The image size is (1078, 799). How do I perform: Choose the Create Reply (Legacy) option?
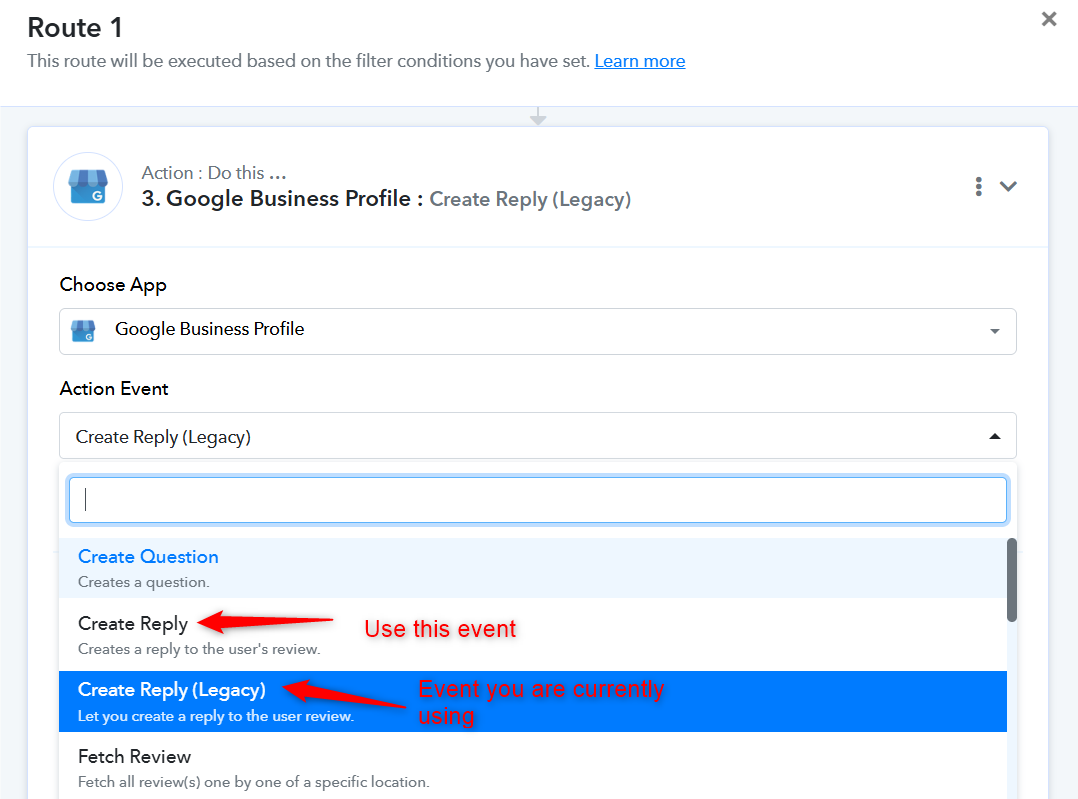(x=533, y=701)
